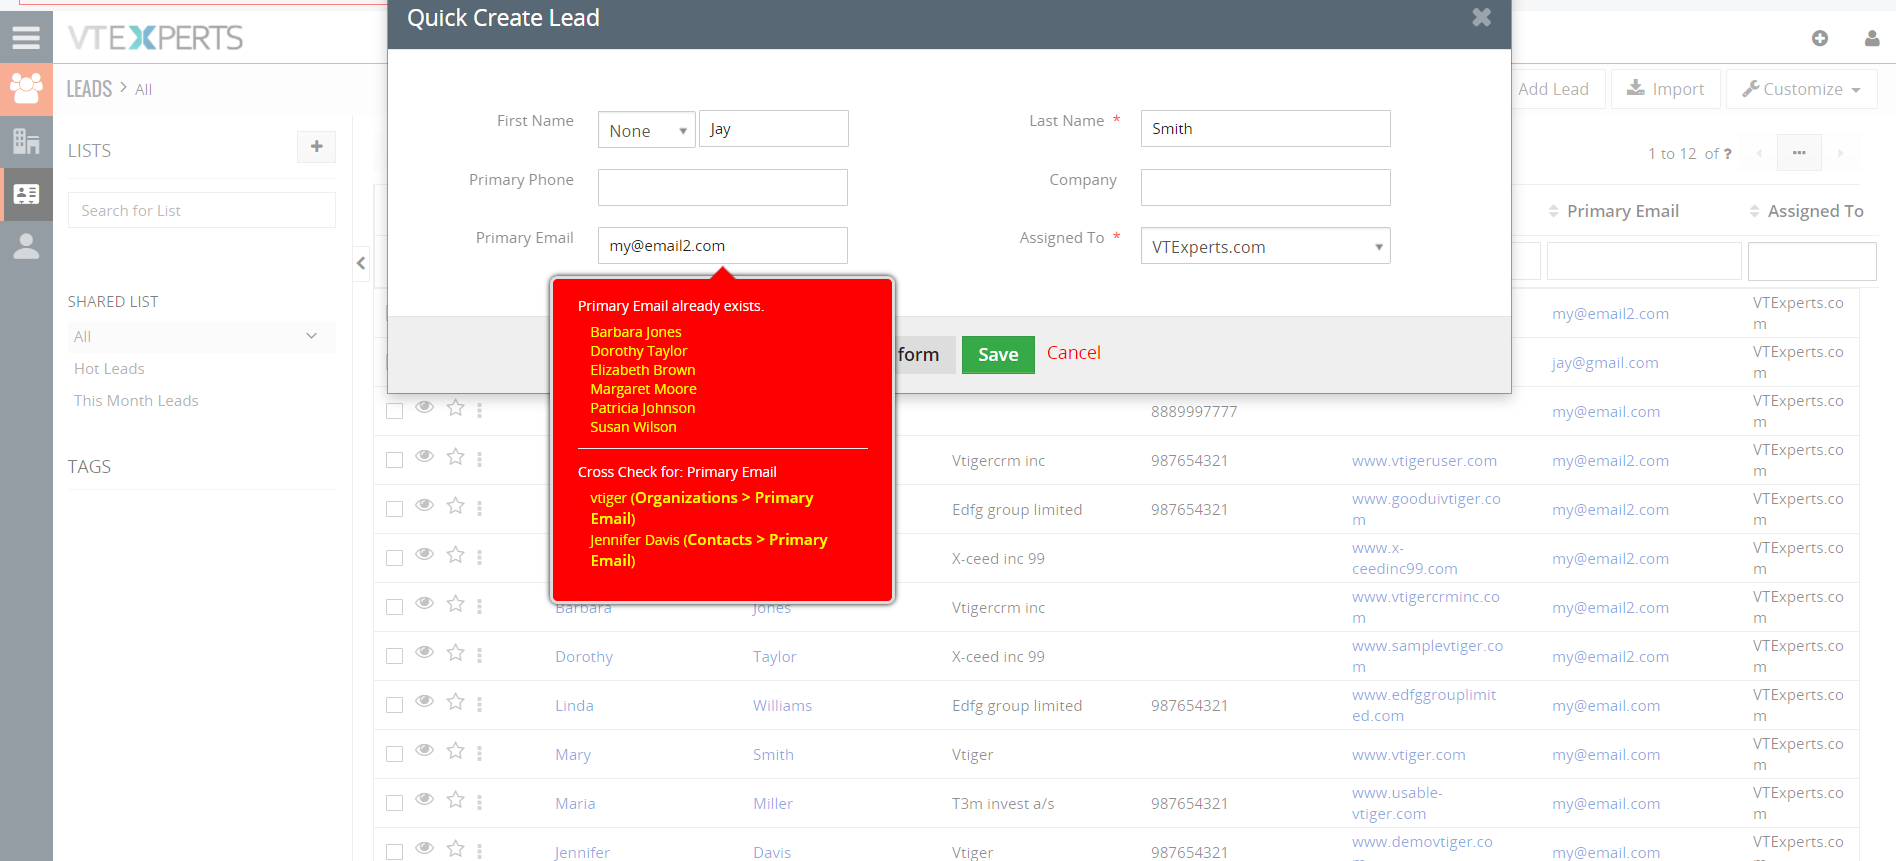Viewport: 1896px width, 861px height.
Task: Open www.vtigeruser.com website link
Action: pyautogui.click(x=1424, y=461)
